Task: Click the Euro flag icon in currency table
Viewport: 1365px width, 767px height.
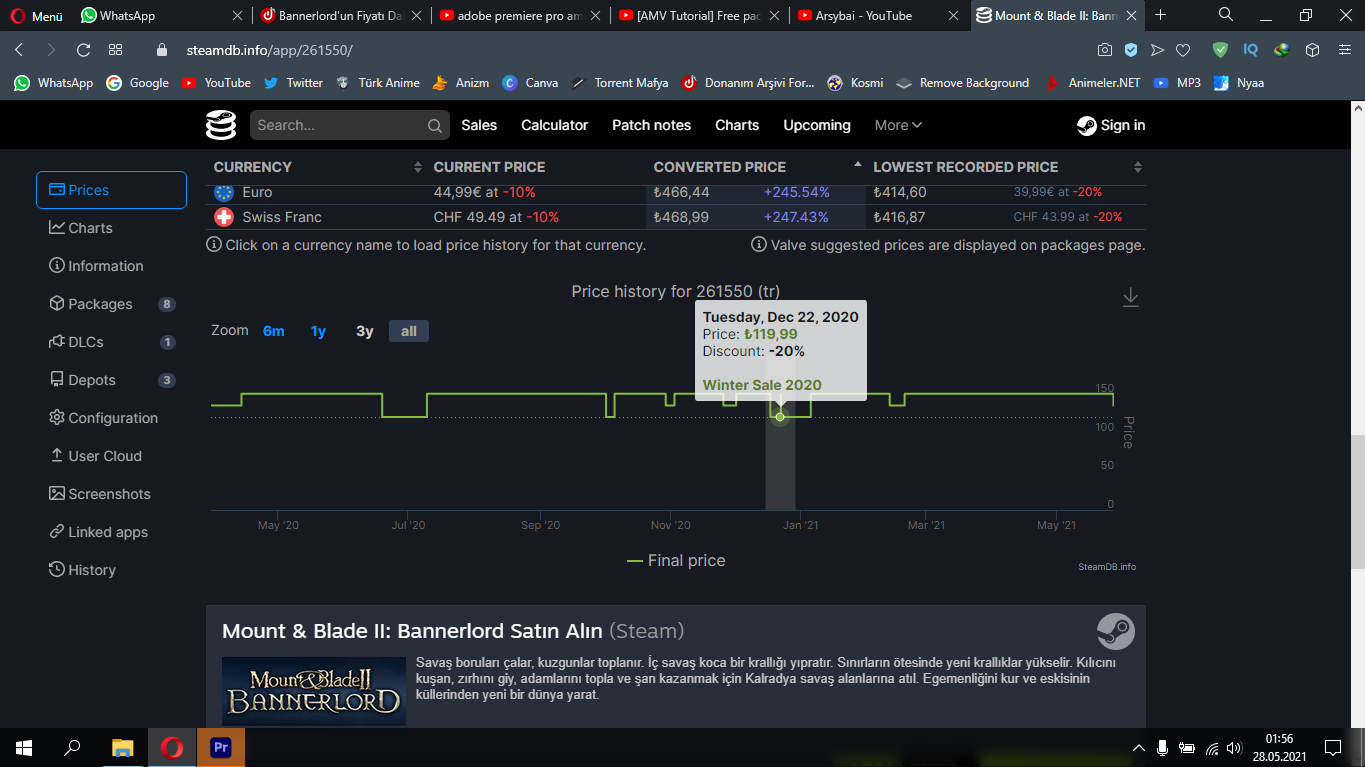Action: (224, 192)
